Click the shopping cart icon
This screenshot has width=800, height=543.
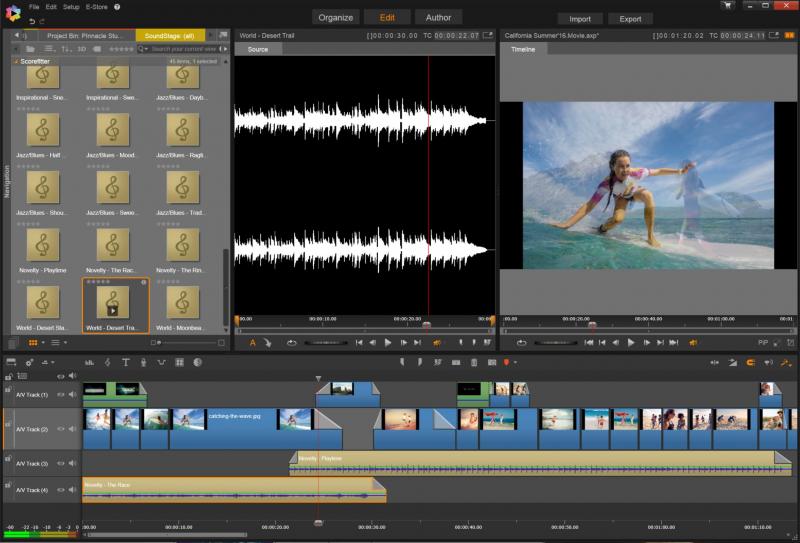click(x=727, y=5)
